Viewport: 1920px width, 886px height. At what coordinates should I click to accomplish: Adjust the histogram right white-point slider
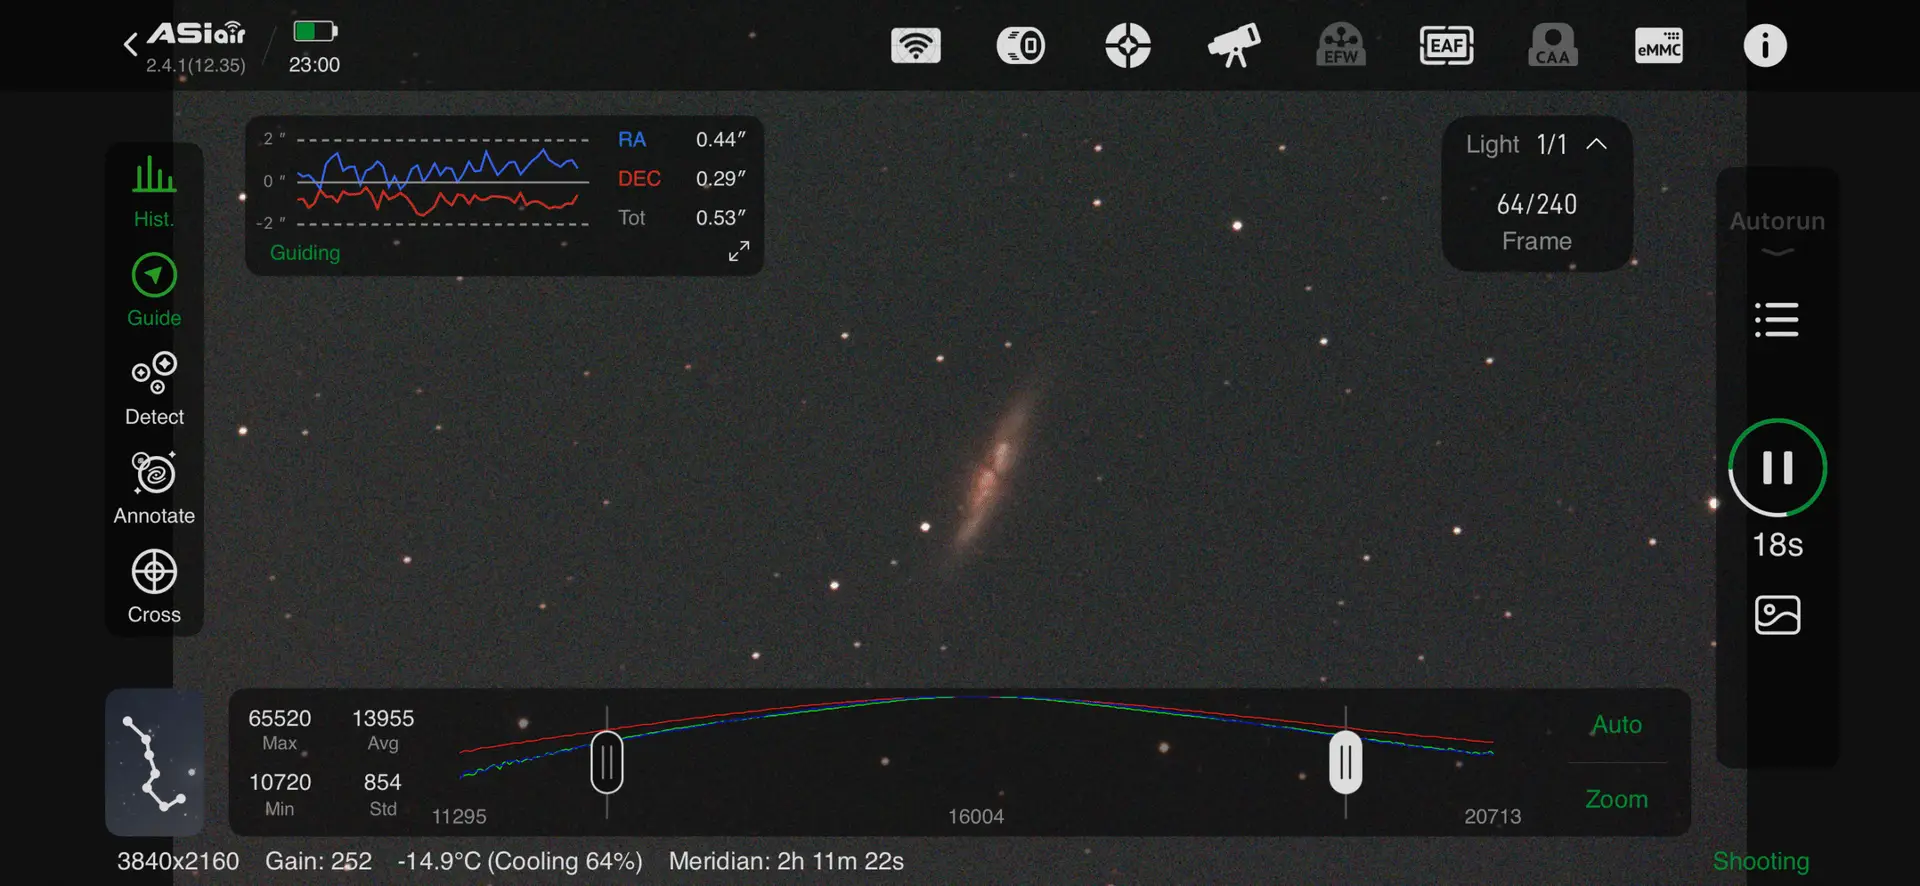pyautogui.click(x=1346, y=762)
